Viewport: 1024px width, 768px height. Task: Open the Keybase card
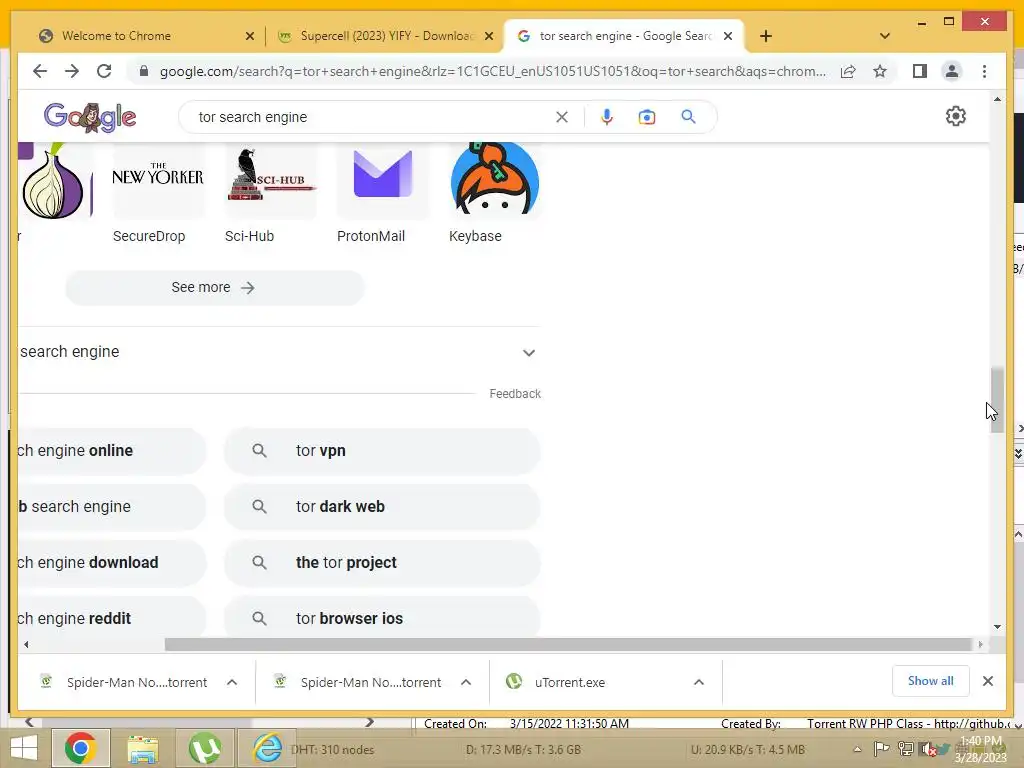pos(494,193)
